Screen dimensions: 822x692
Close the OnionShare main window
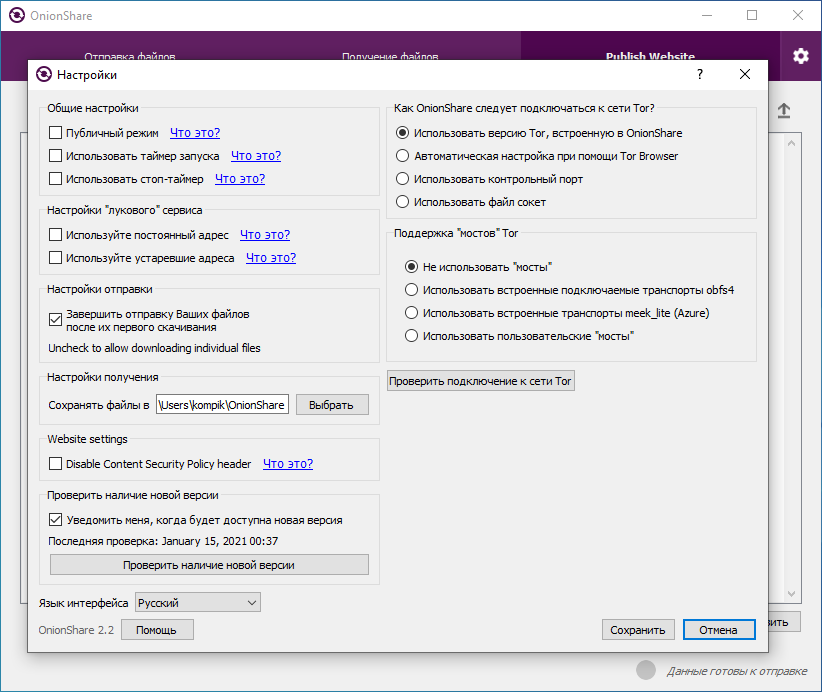[797, 15]
